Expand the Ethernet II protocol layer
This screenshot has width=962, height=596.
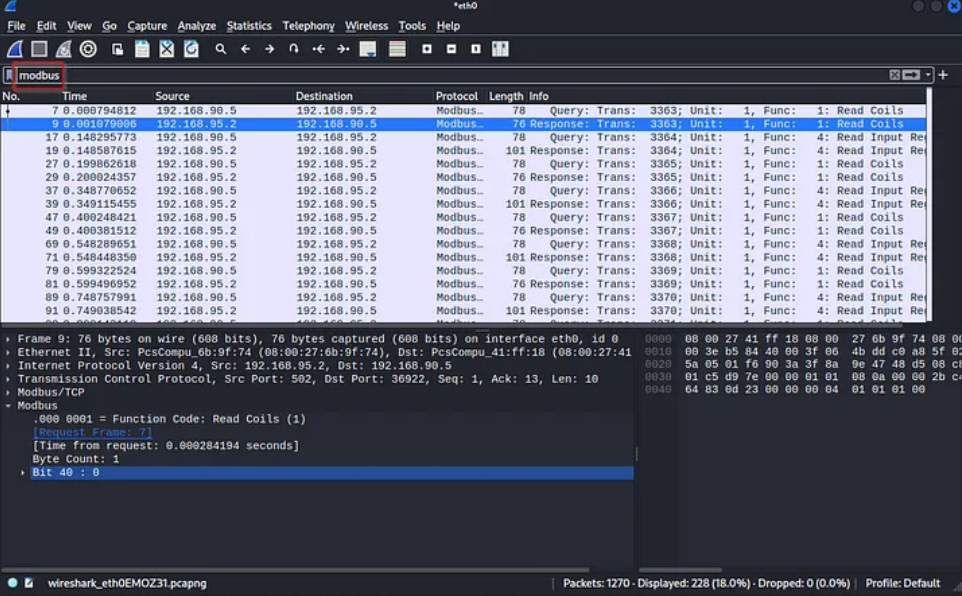click(7, 351)
